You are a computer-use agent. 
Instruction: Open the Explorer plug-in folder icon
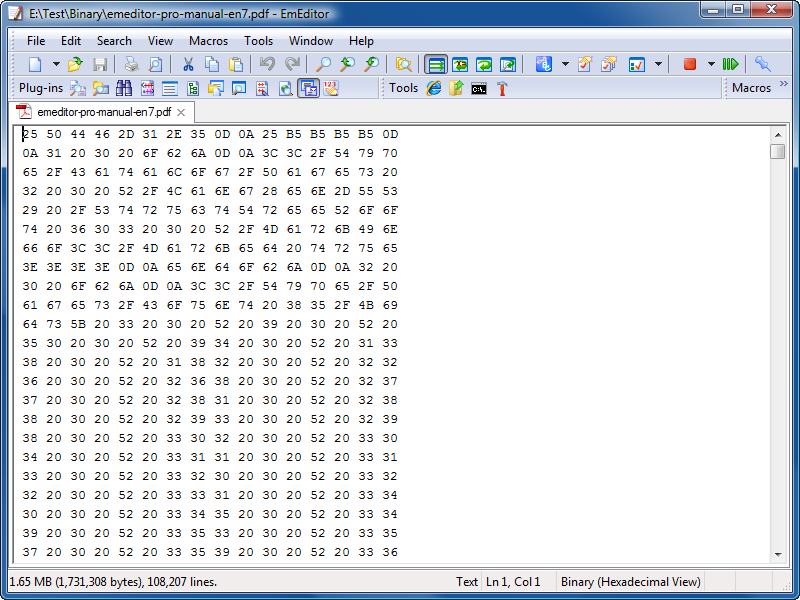101,88
